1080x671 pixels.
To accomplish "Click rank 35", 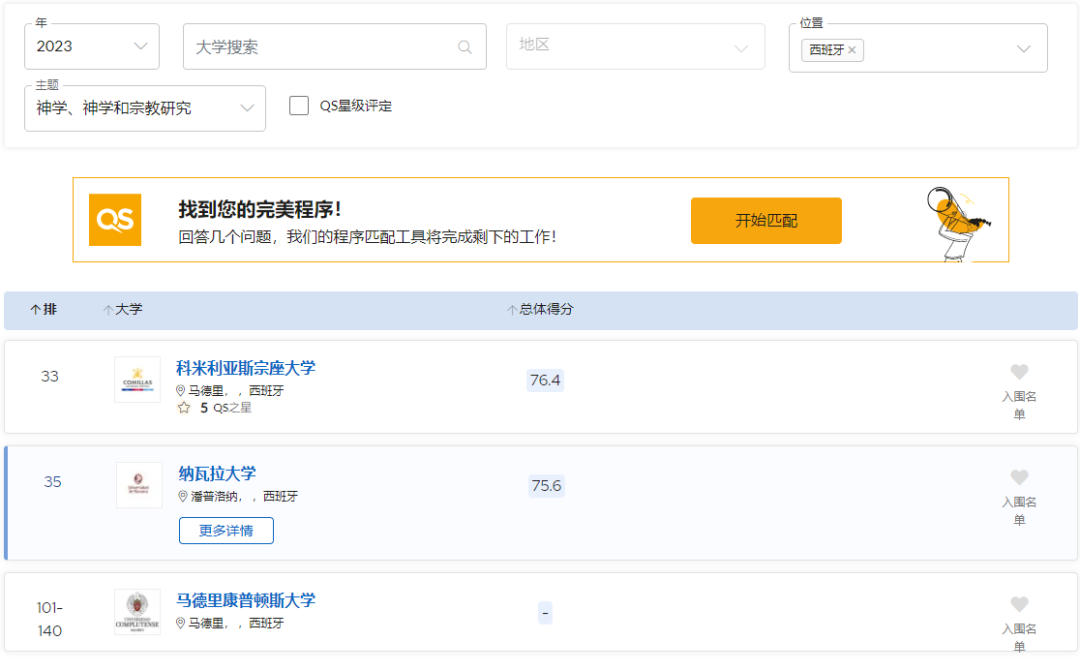I will 52,482.
